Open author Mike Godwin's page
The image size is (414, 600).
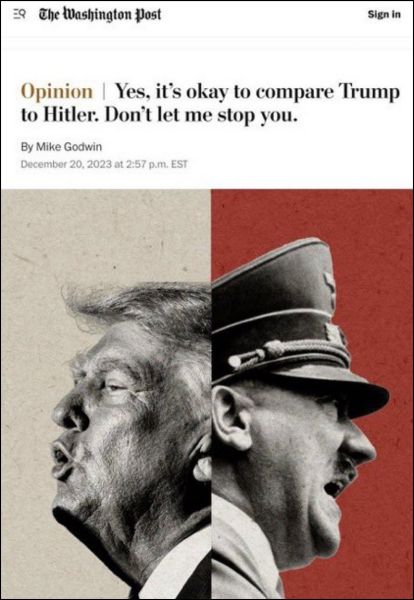pos(69,147)
